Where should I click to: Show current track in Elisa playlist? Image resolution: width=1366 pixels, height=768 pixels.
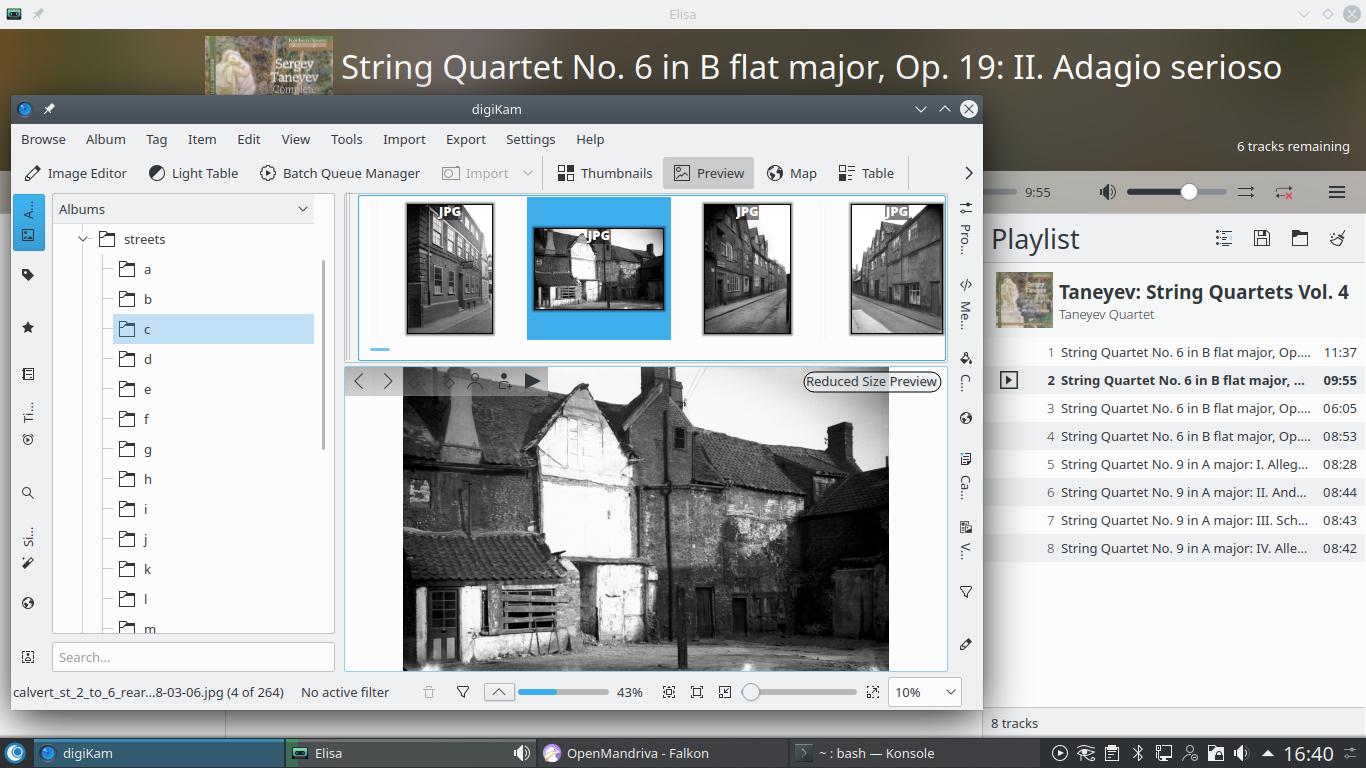1224,238
